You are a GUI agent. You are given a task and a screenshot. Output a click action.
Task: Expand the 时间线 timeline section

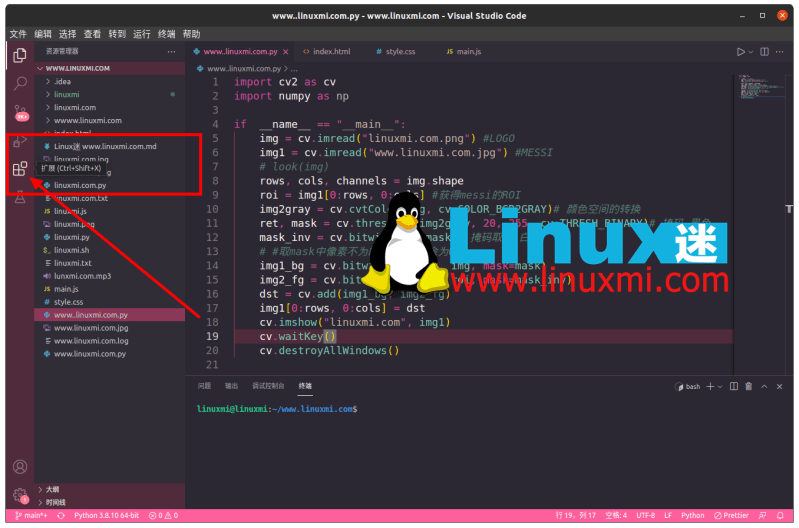(110, 503)
